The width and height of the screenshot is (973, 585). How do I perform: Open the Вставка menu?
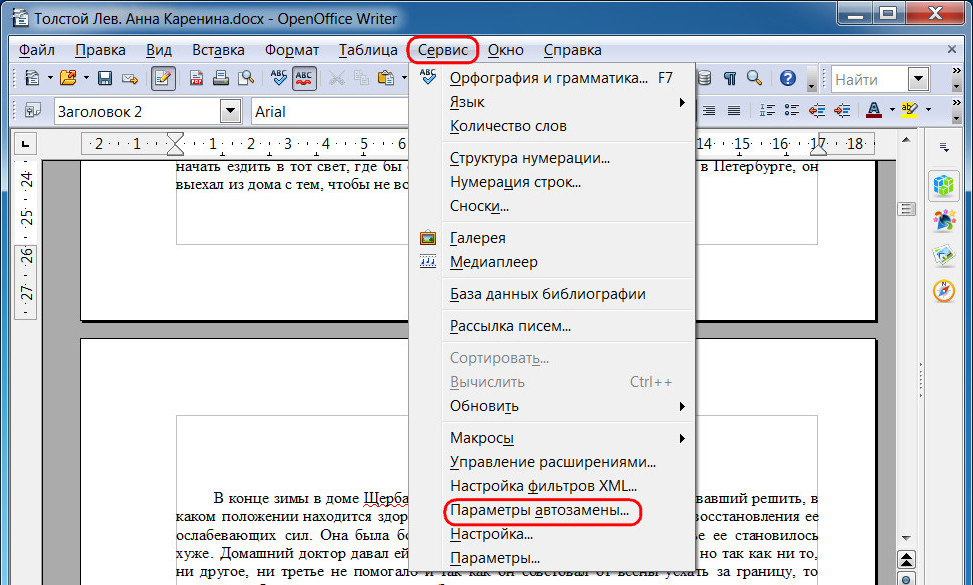pos(218,50)
